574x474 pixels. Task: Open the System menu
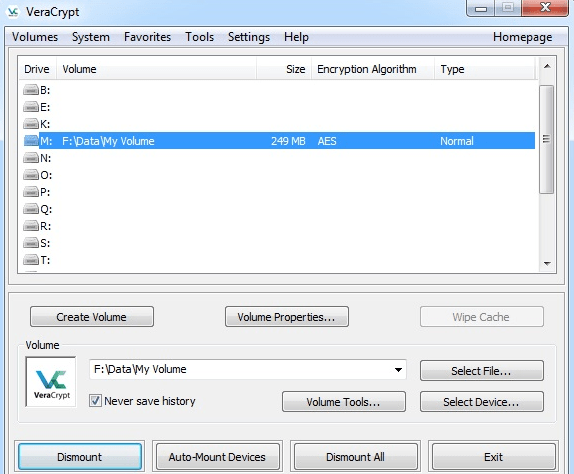pos(91,37)
